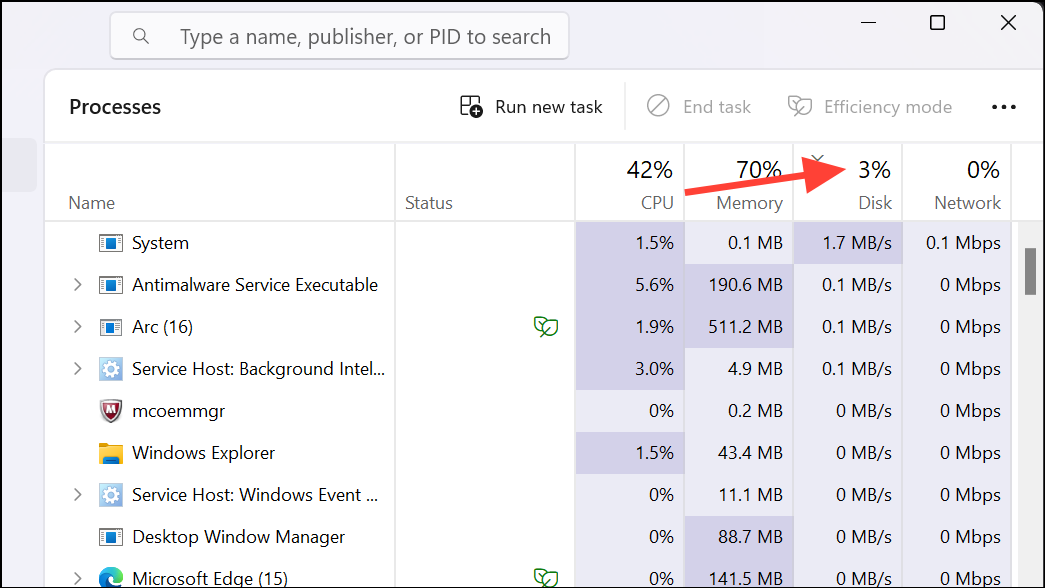
Task: Click the System process icon
Action: click(109, 242)
